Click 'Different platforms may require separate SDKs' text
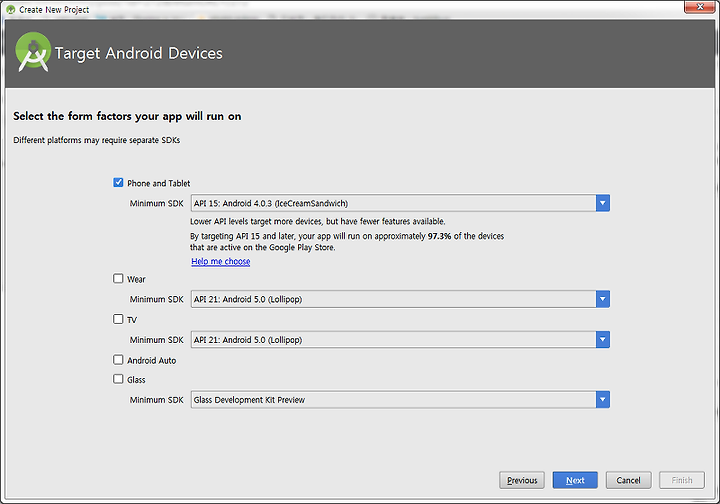Screen dimensions: 720x504 coord(96,140)
